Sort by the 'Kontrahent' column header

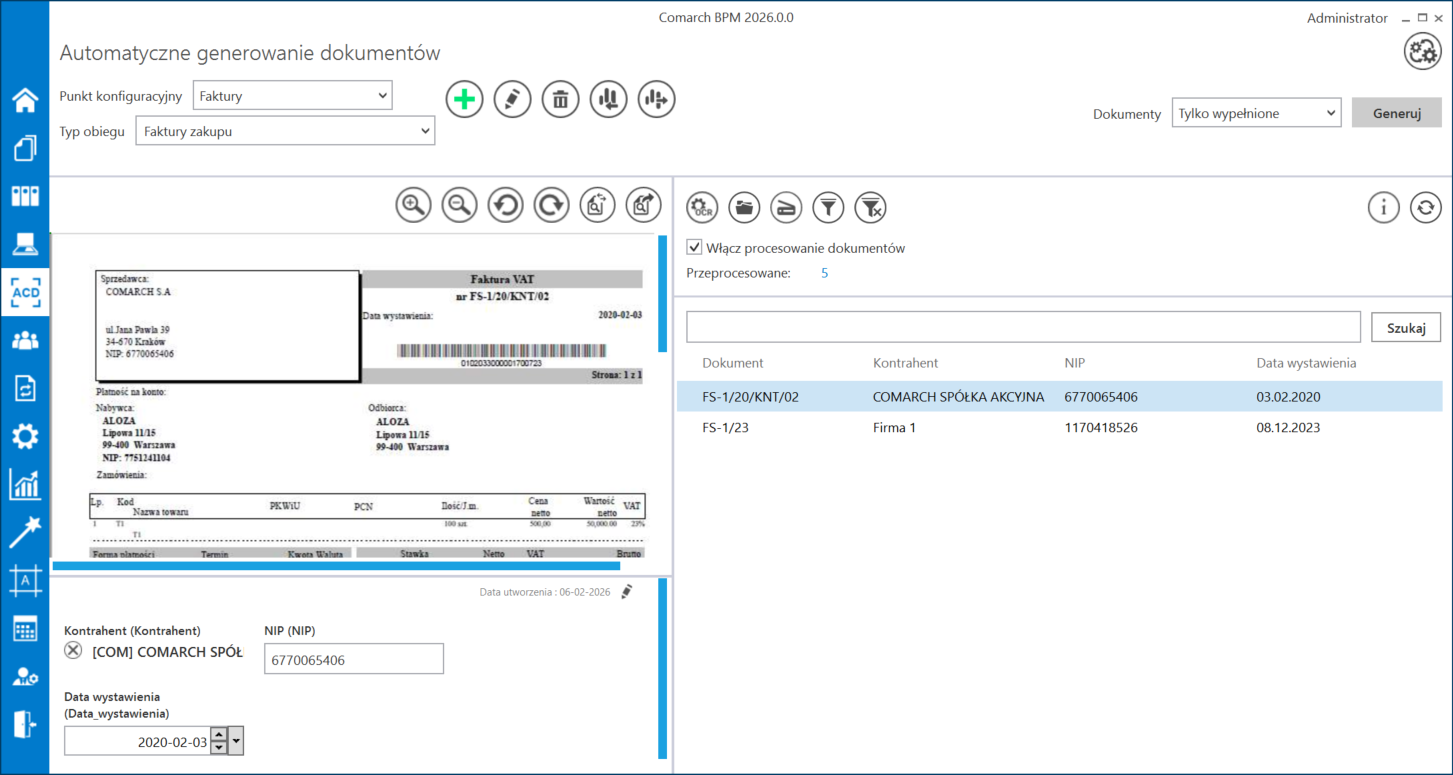click(905, 363)
